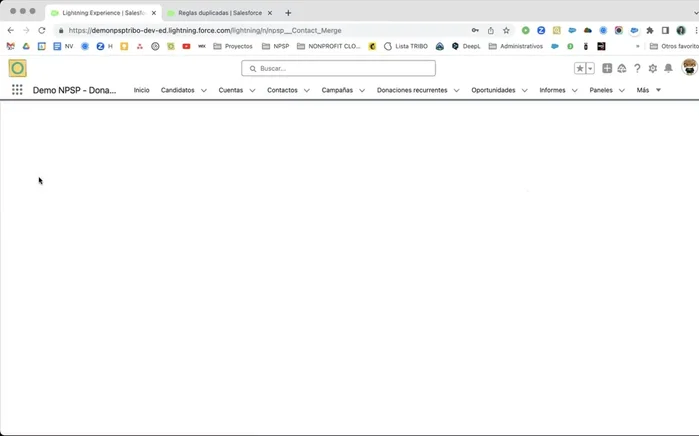Expand the Candidatos tab chevron

(204, 90)
